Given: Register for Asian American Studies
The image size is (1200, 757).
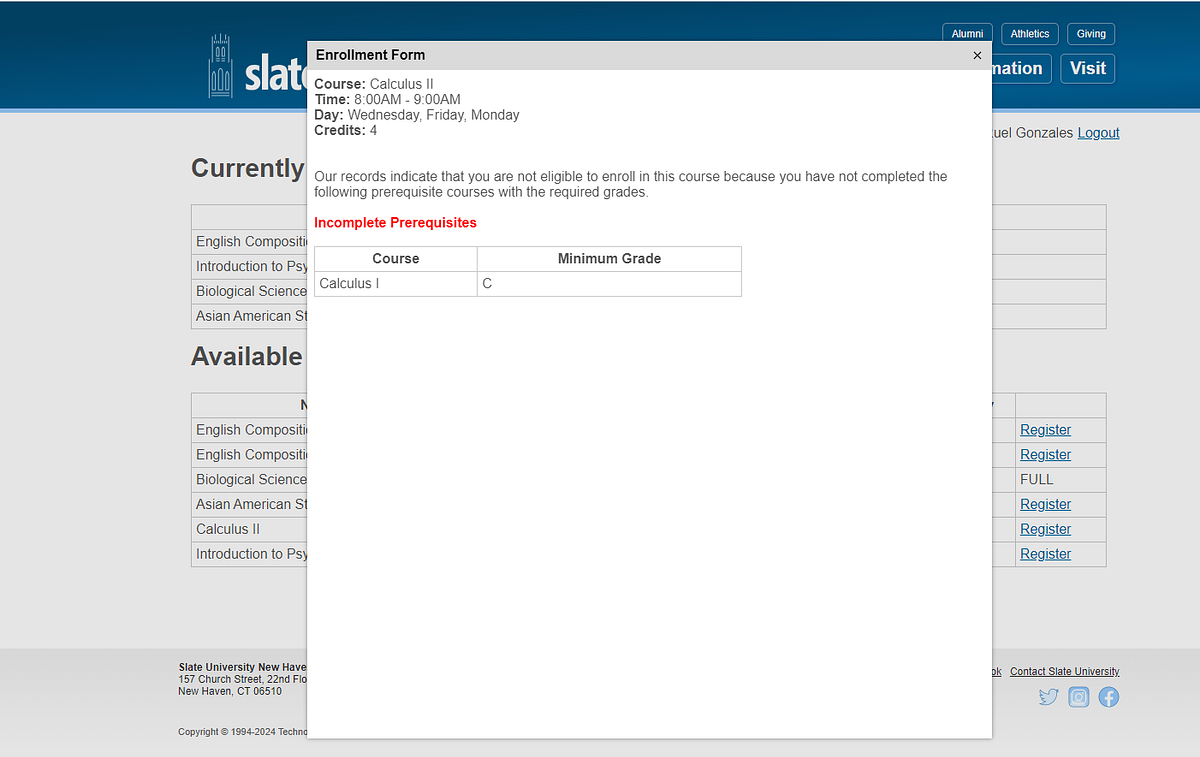Looking at the screenshot, I should [1045, 504].
